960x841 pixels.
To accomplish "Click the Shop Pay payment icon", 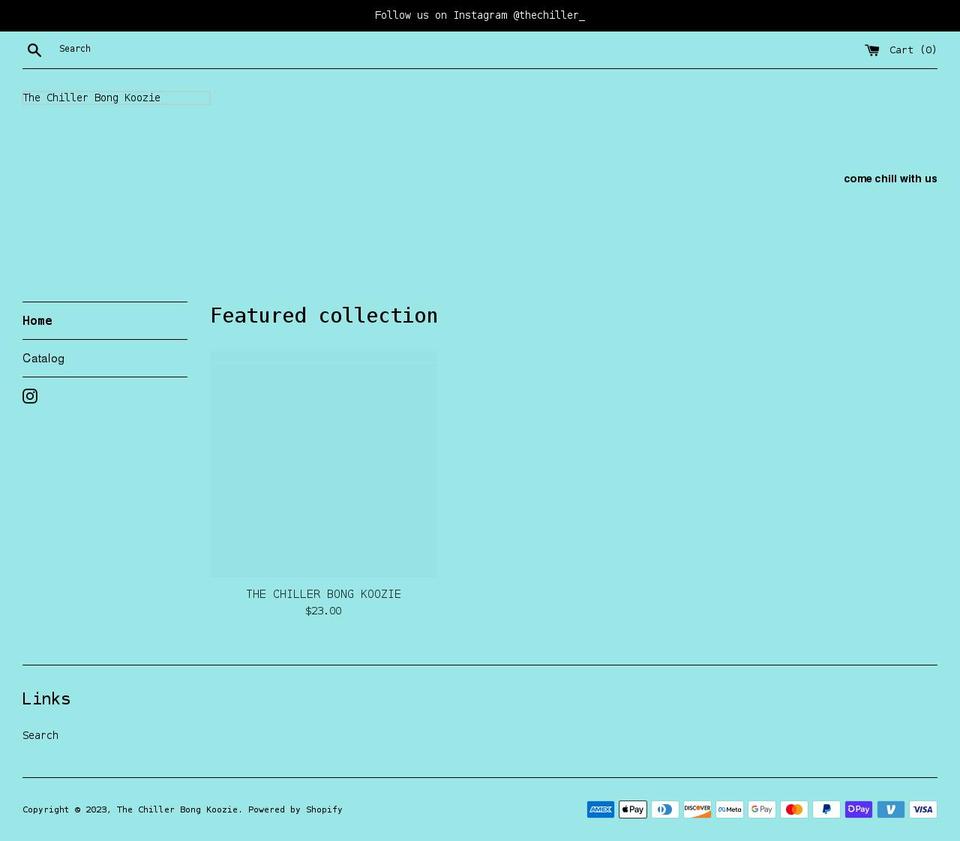I will click(x=858, y=809).
